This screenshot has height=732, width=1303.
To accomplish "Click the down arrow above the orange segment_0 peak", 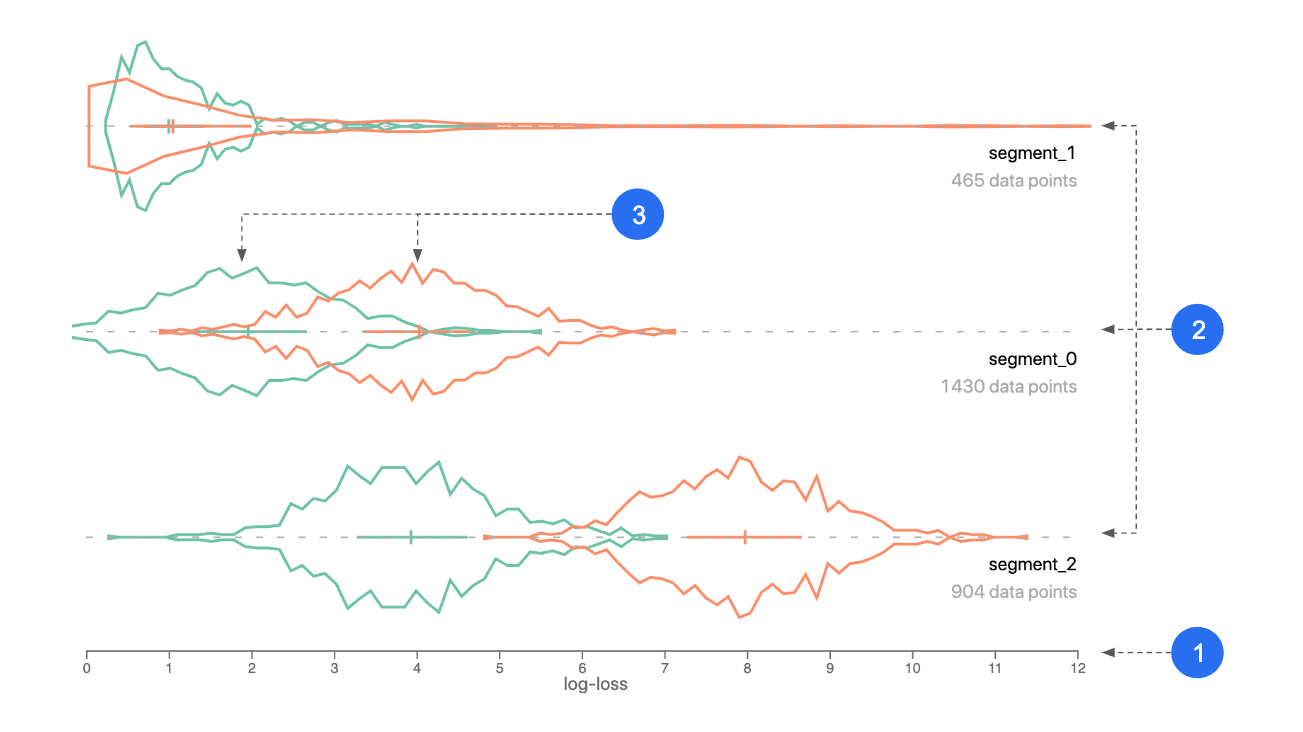I will coord(417,256).
